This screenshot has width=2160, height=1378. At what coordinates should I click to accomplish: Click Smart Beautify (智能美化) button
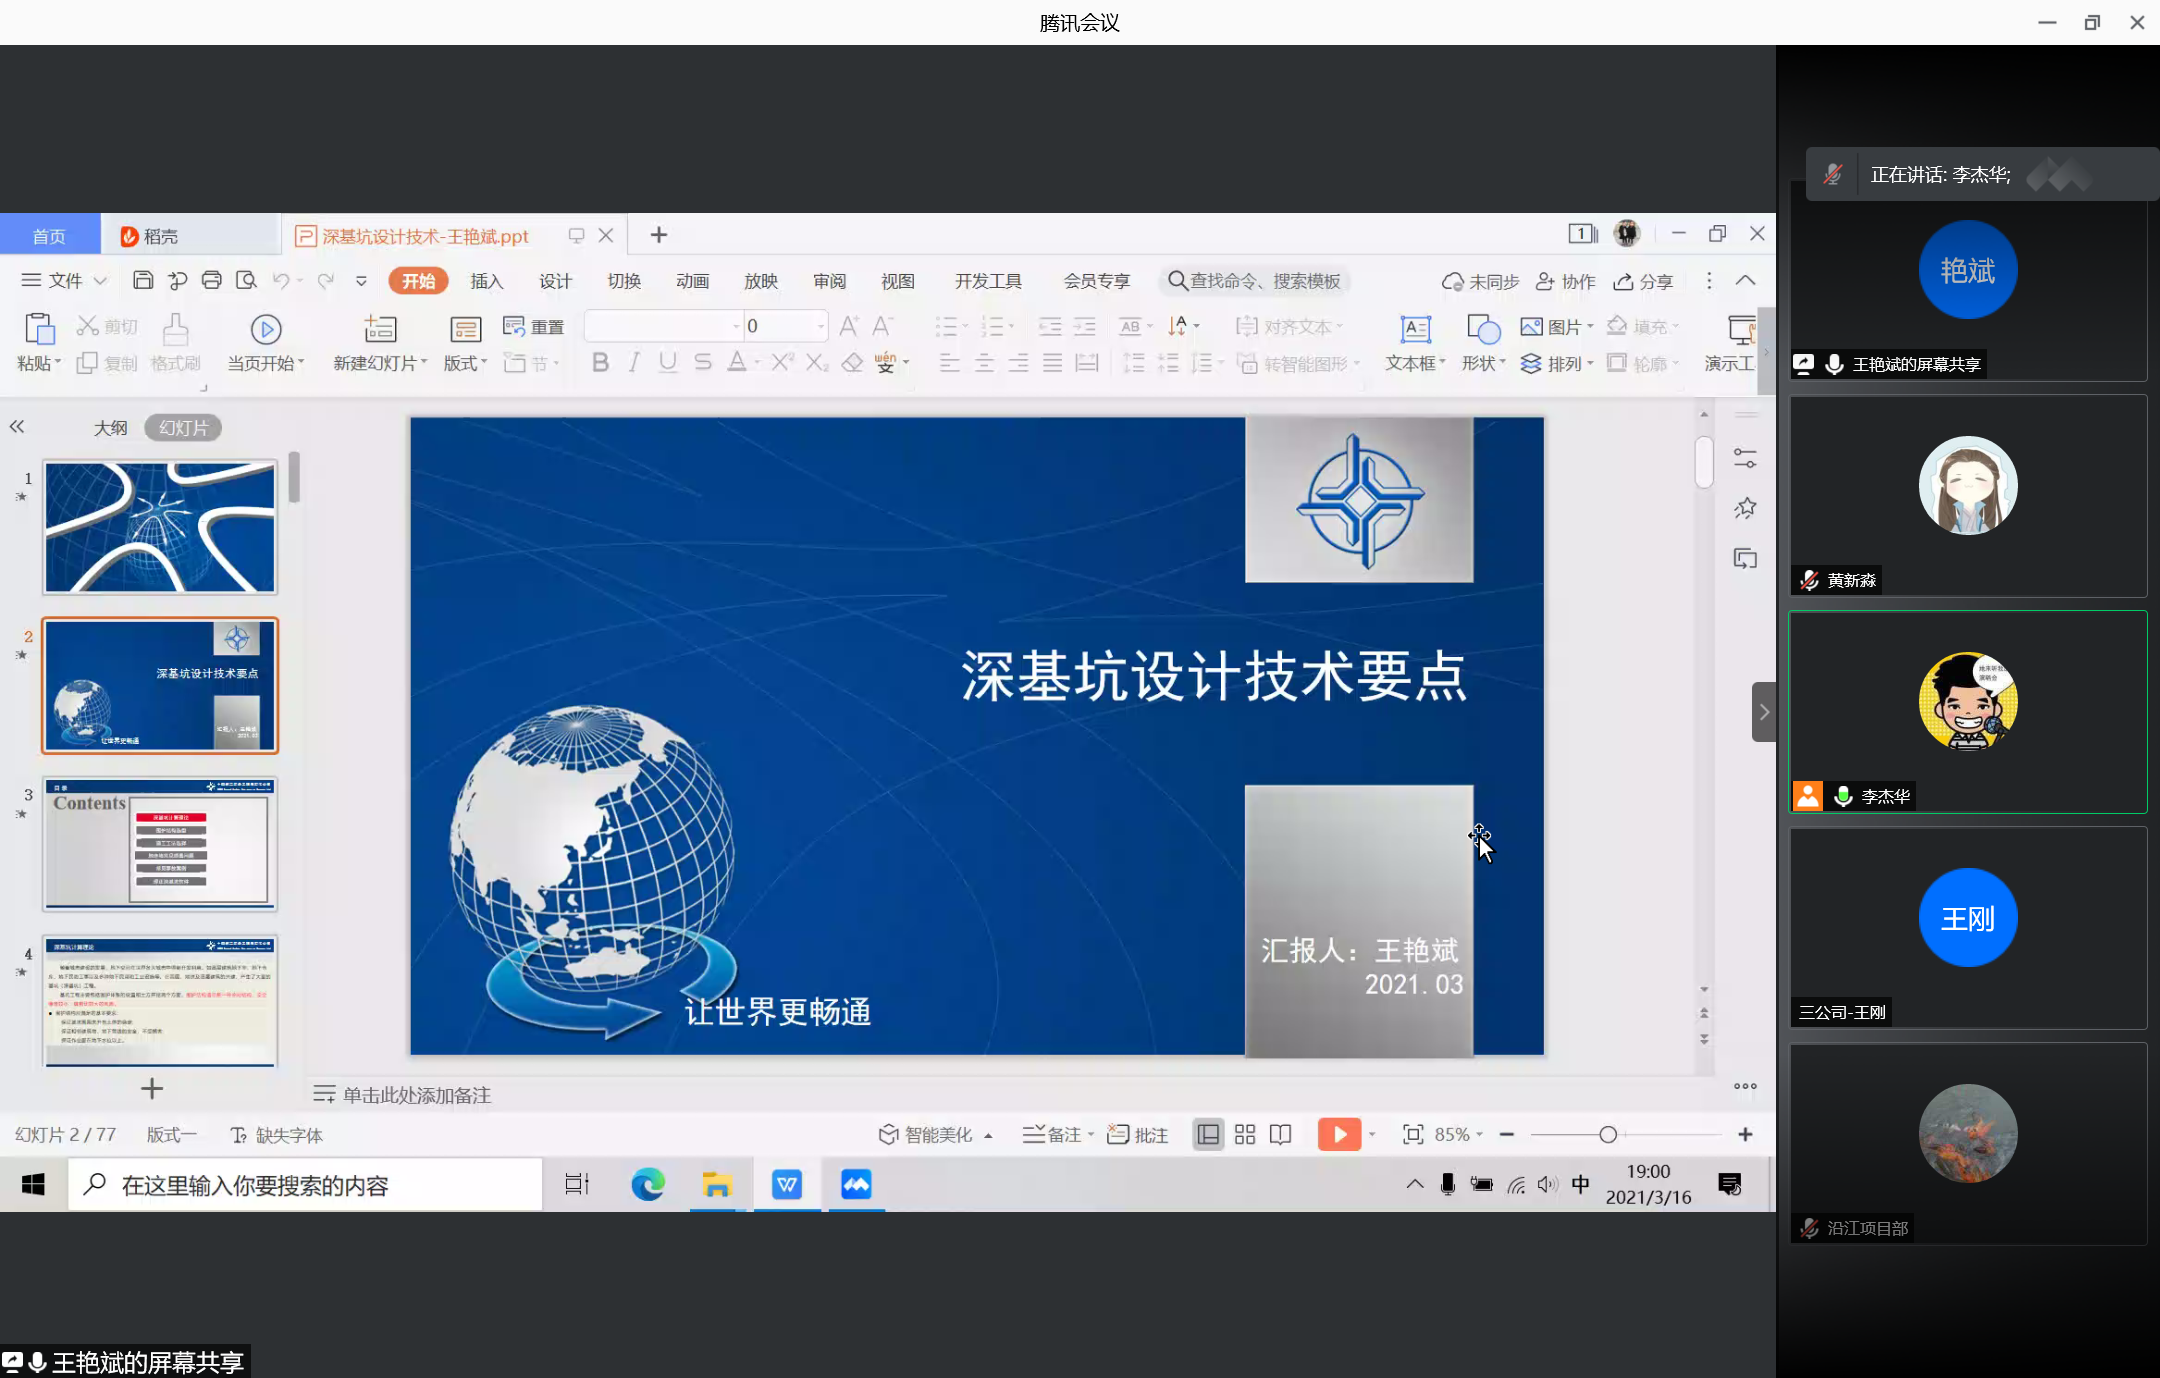(927, 1134)
